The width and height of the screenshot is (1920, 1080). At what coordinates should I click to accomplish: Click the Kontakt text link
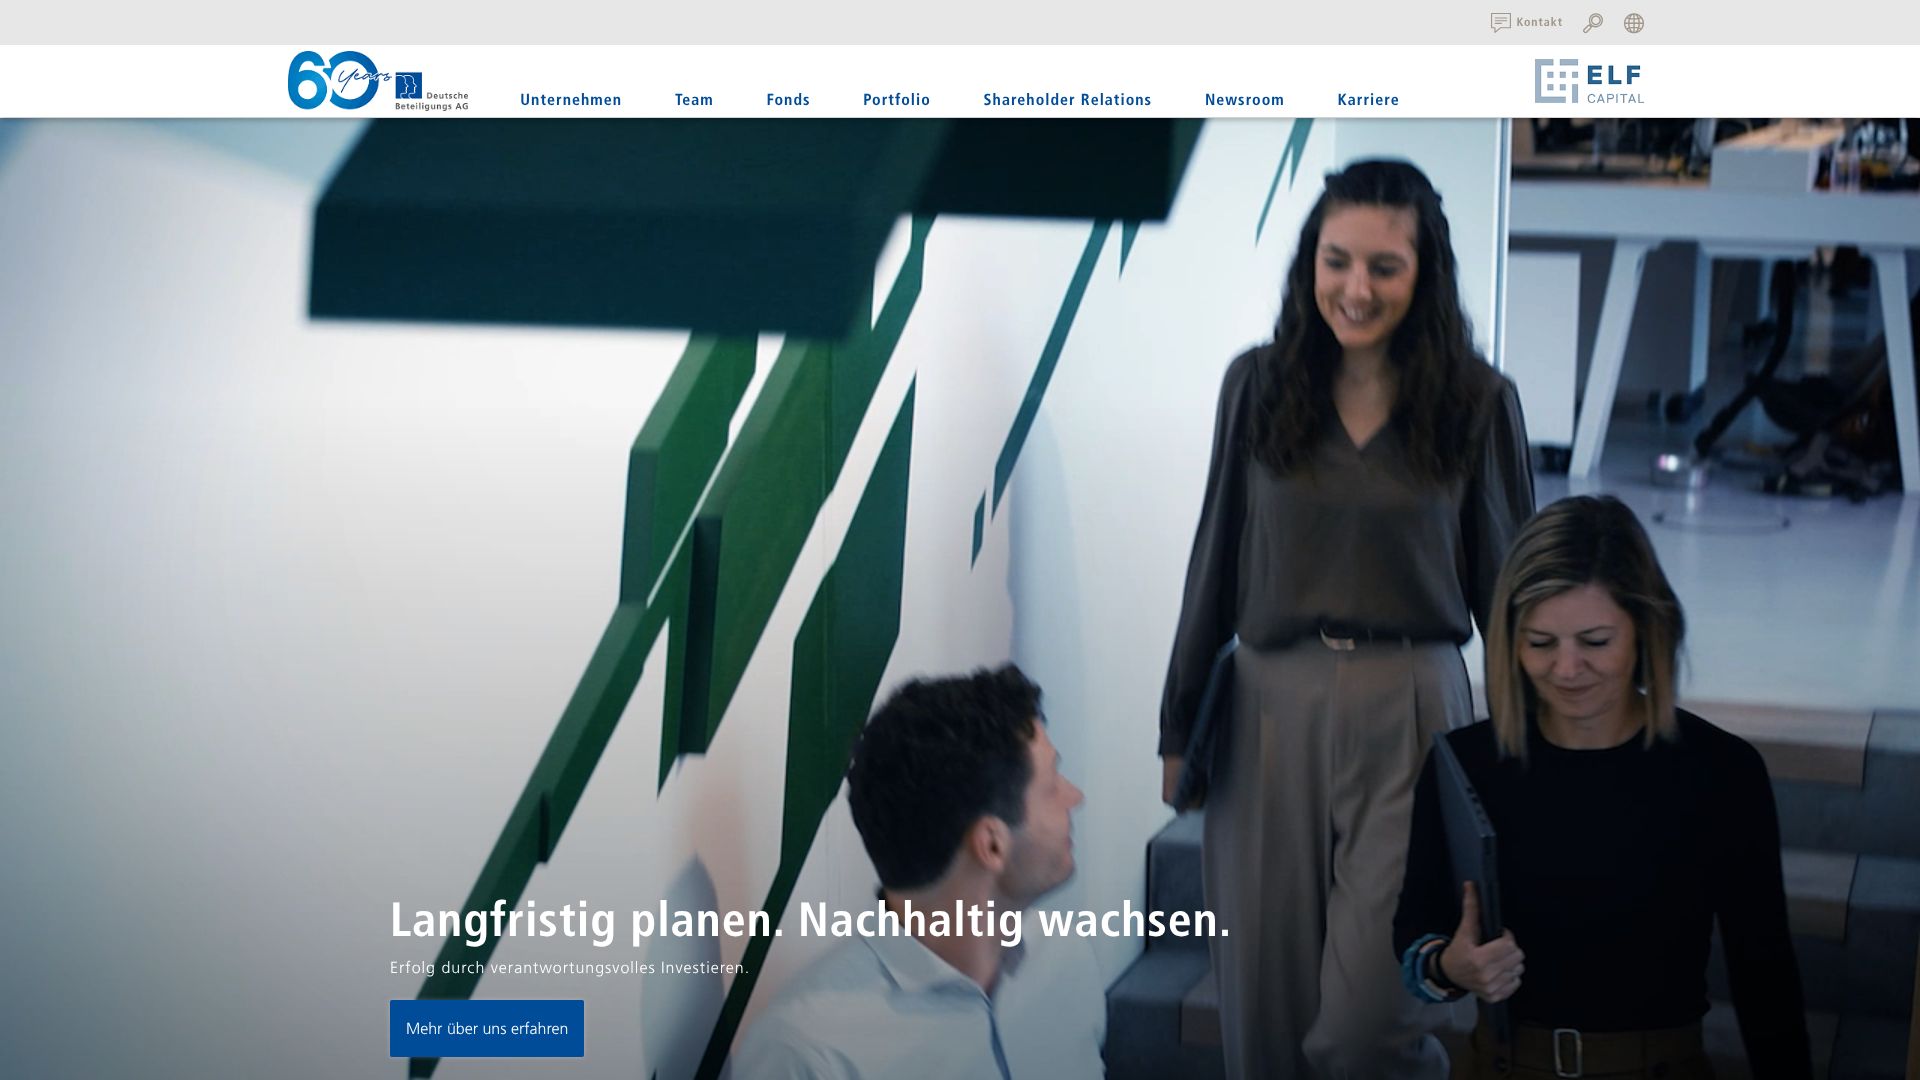click(1539, 22)
